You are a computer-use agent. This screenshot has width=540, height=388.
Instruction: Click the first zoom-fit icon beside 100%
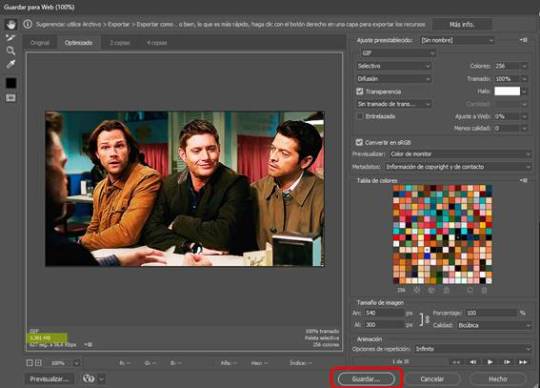pos(30,363)
